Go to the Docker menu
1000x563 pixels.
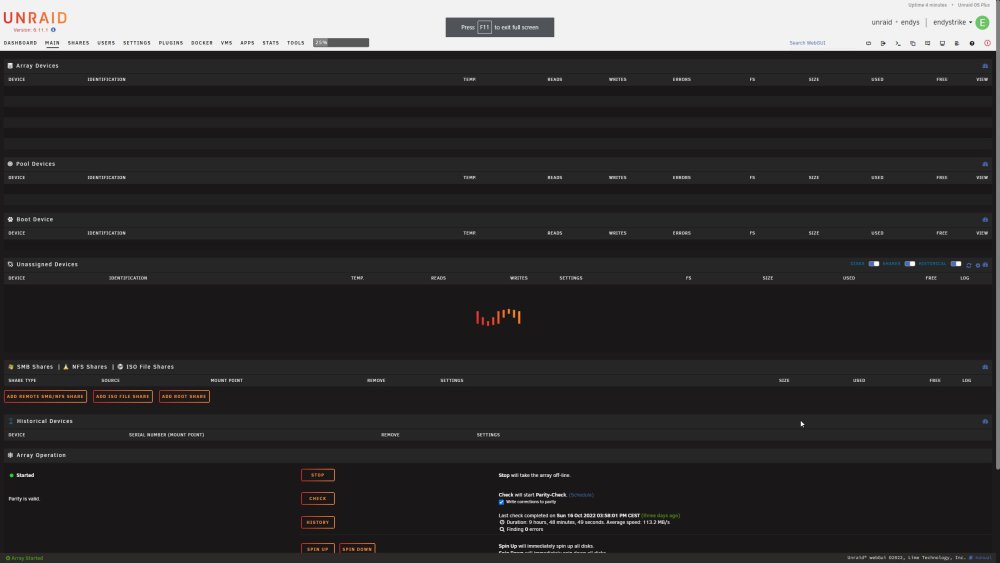coord(202,43)
